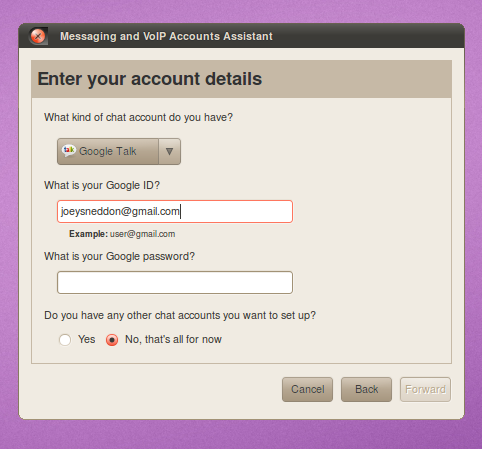The height and width of the screenshot is (449, 482).
Task: Click the "What is your Google ID?" label
Action: [x=102, y=185]
